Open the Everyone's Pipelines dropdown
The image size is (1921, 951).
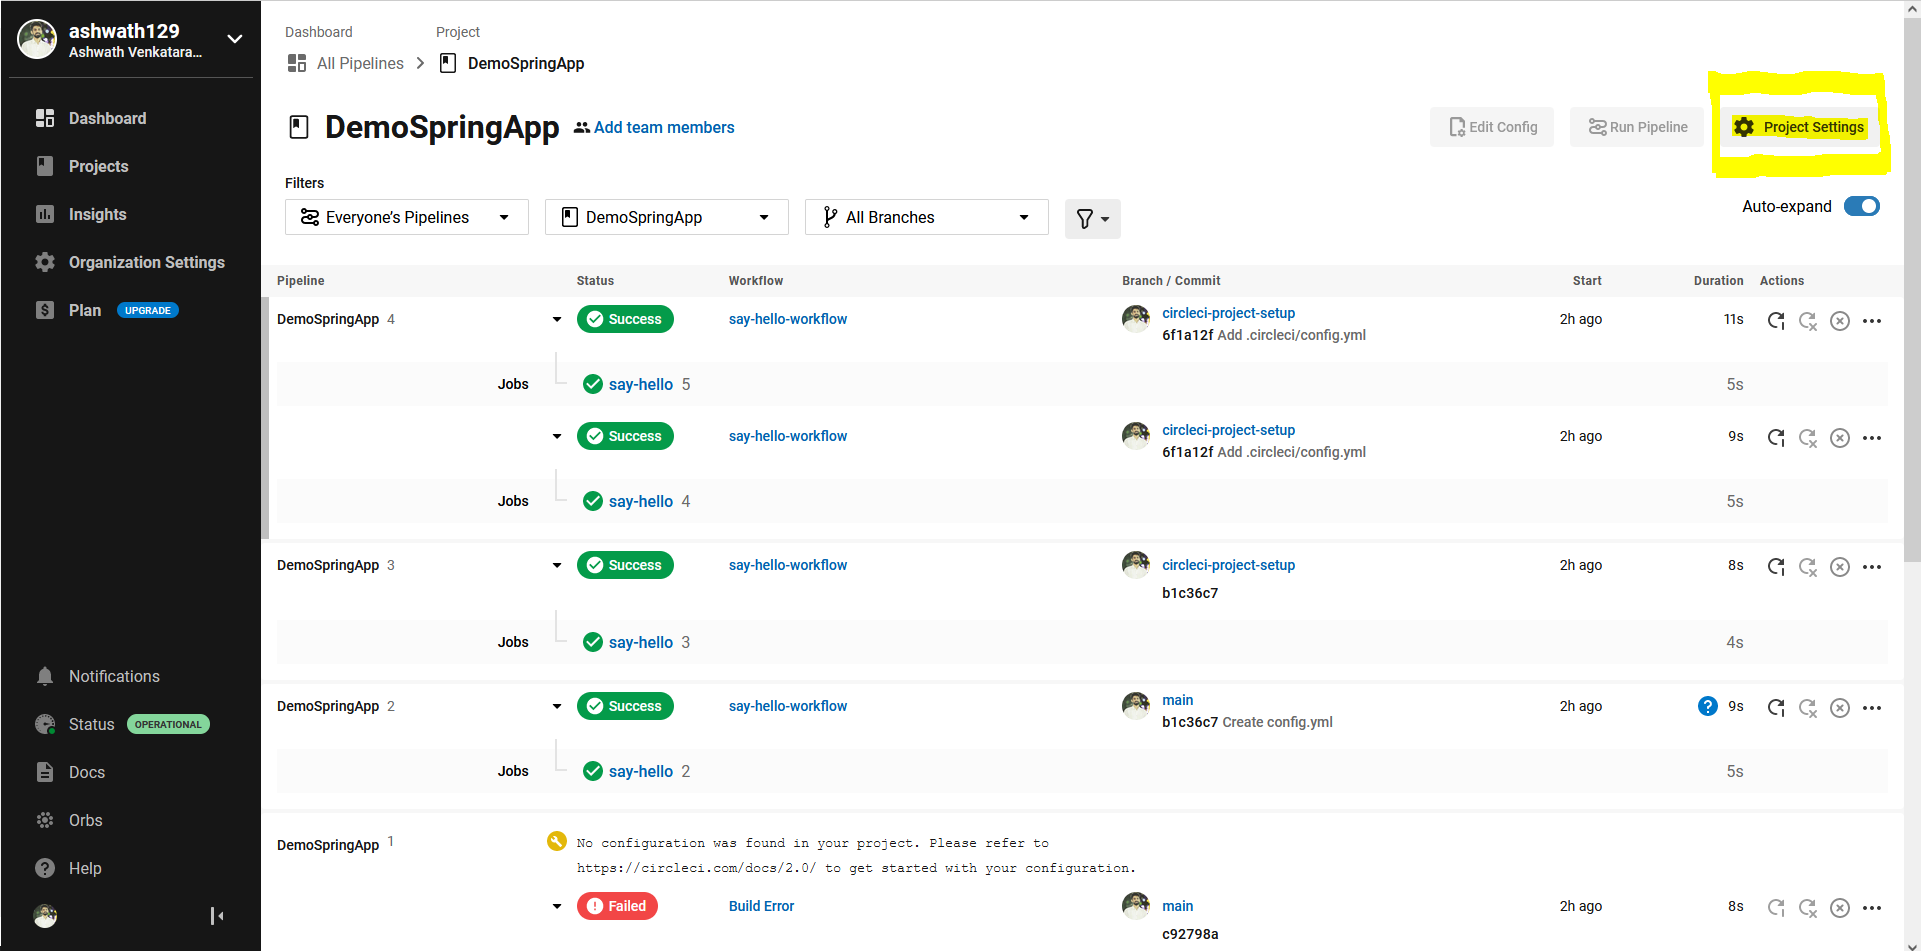406,217
